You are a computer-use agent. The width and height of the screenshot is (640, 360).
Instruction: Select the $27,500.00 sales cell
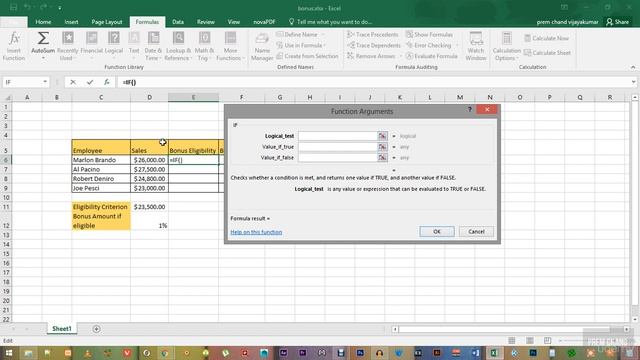[149, 169]
